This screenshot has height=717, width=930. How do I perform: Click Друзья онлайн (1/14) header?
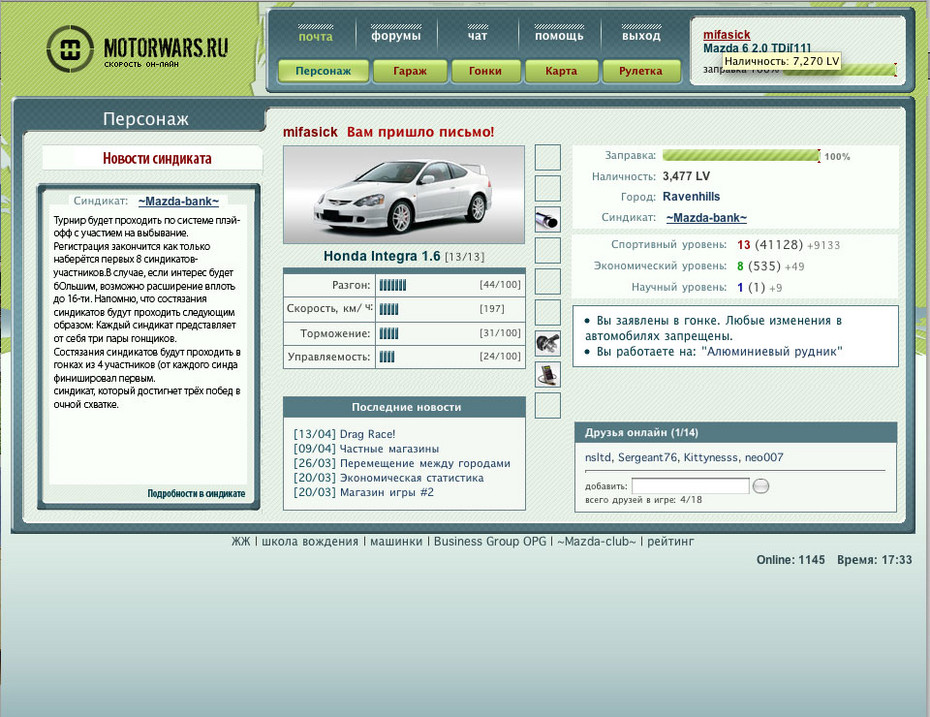(735, 433)
